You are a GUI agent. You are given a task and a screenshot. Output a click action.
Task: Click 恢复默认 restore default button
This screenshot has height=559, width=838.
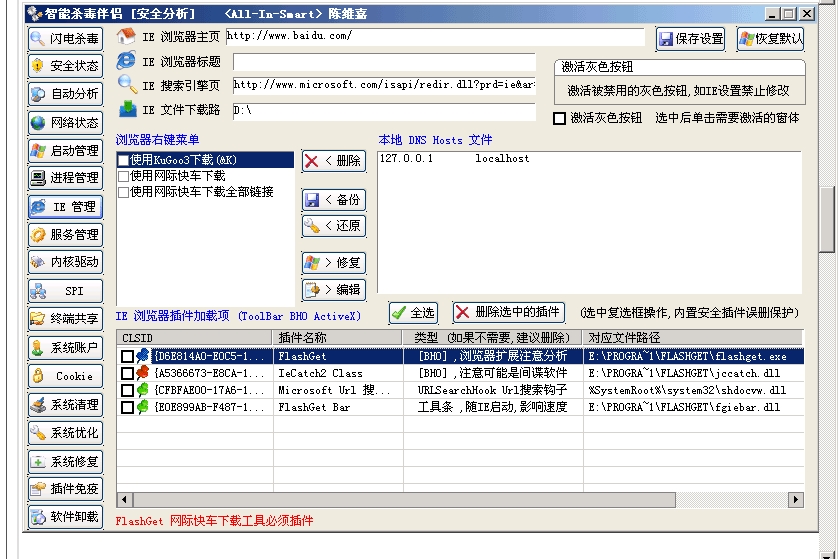pyautogui.click(x=770, y=39)
